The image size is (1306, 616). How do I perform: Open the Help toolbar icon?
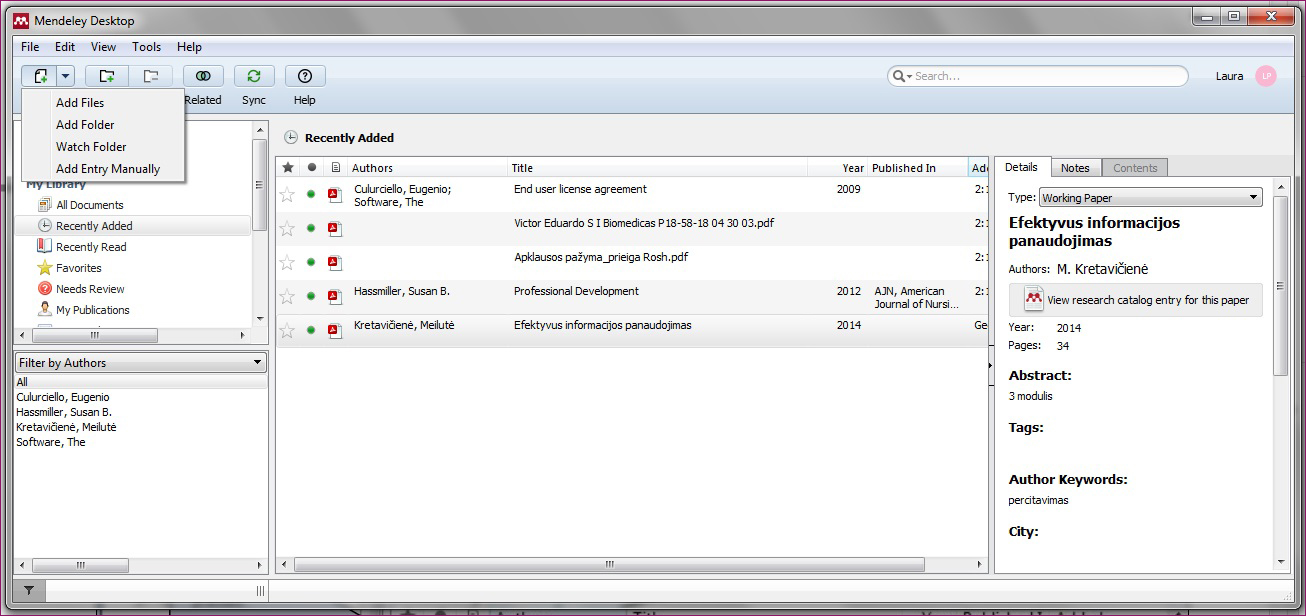305,76
